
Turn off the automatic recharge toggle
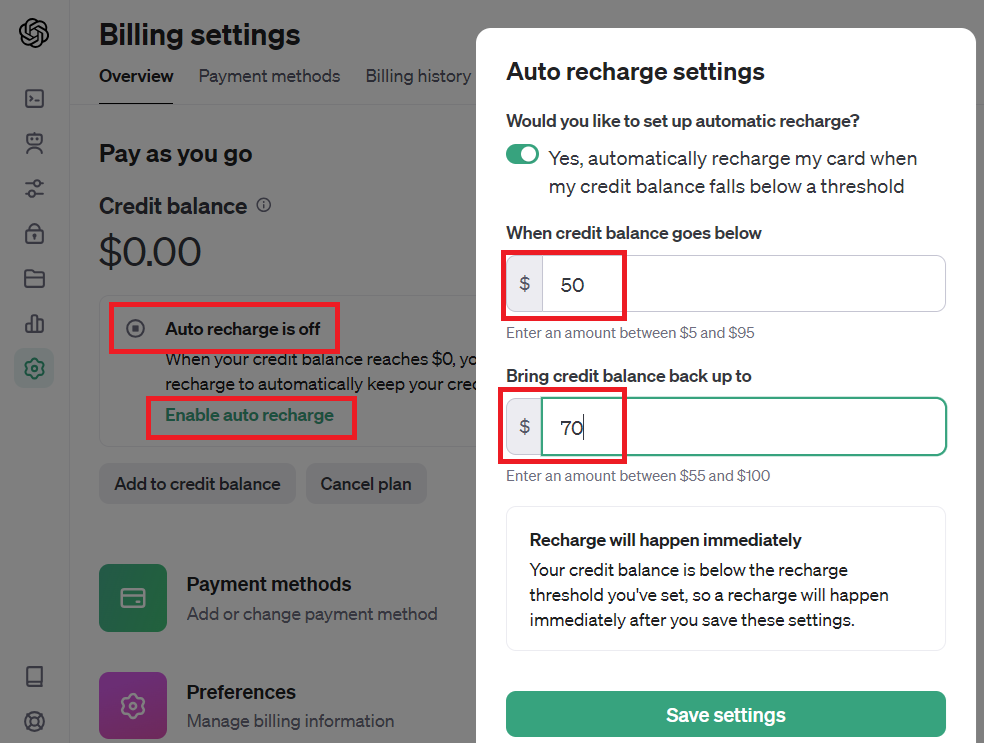[x=522, y=155]
